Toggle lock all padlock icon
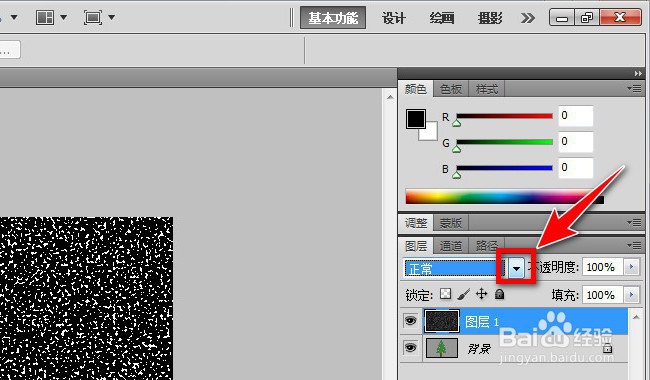Image resolution: width=650 pixels, height=380 pixels. [x=499, y=294]
